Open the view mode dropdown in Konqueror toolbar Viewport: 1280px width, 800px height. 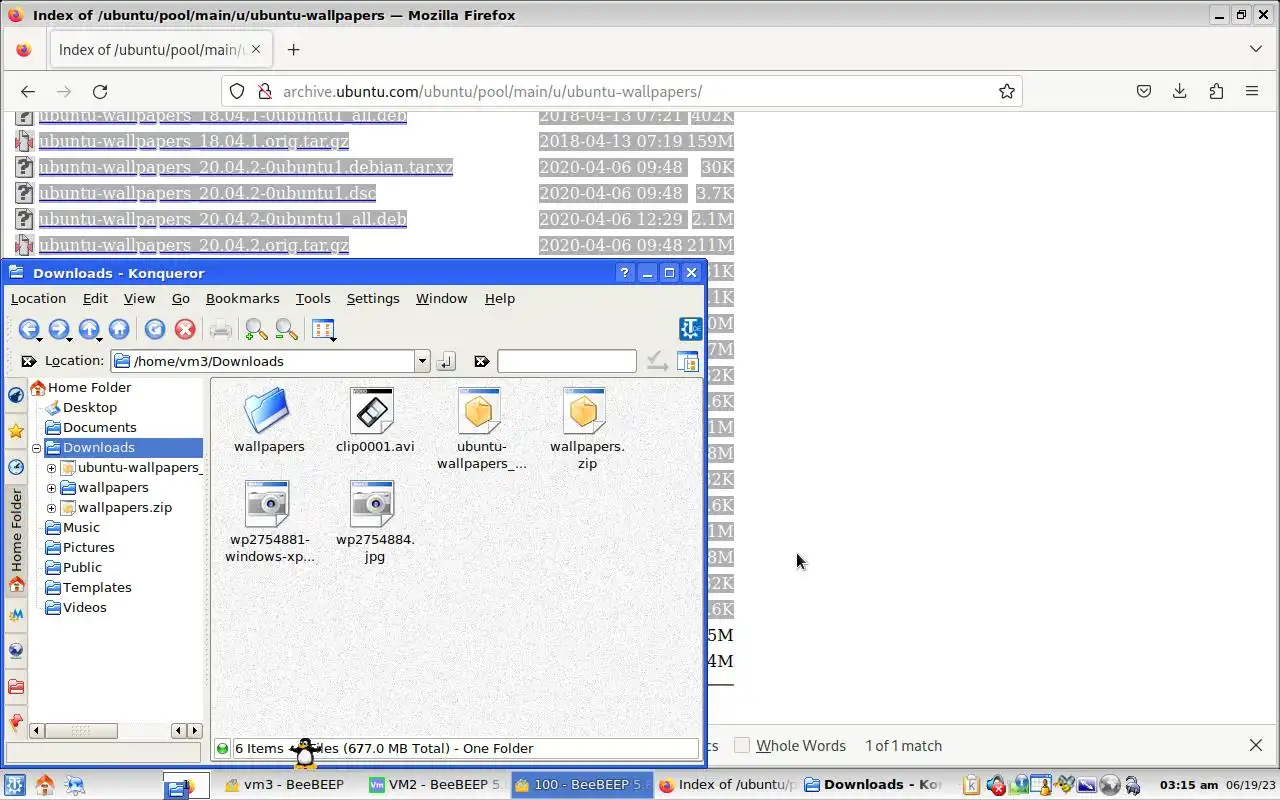323,329
